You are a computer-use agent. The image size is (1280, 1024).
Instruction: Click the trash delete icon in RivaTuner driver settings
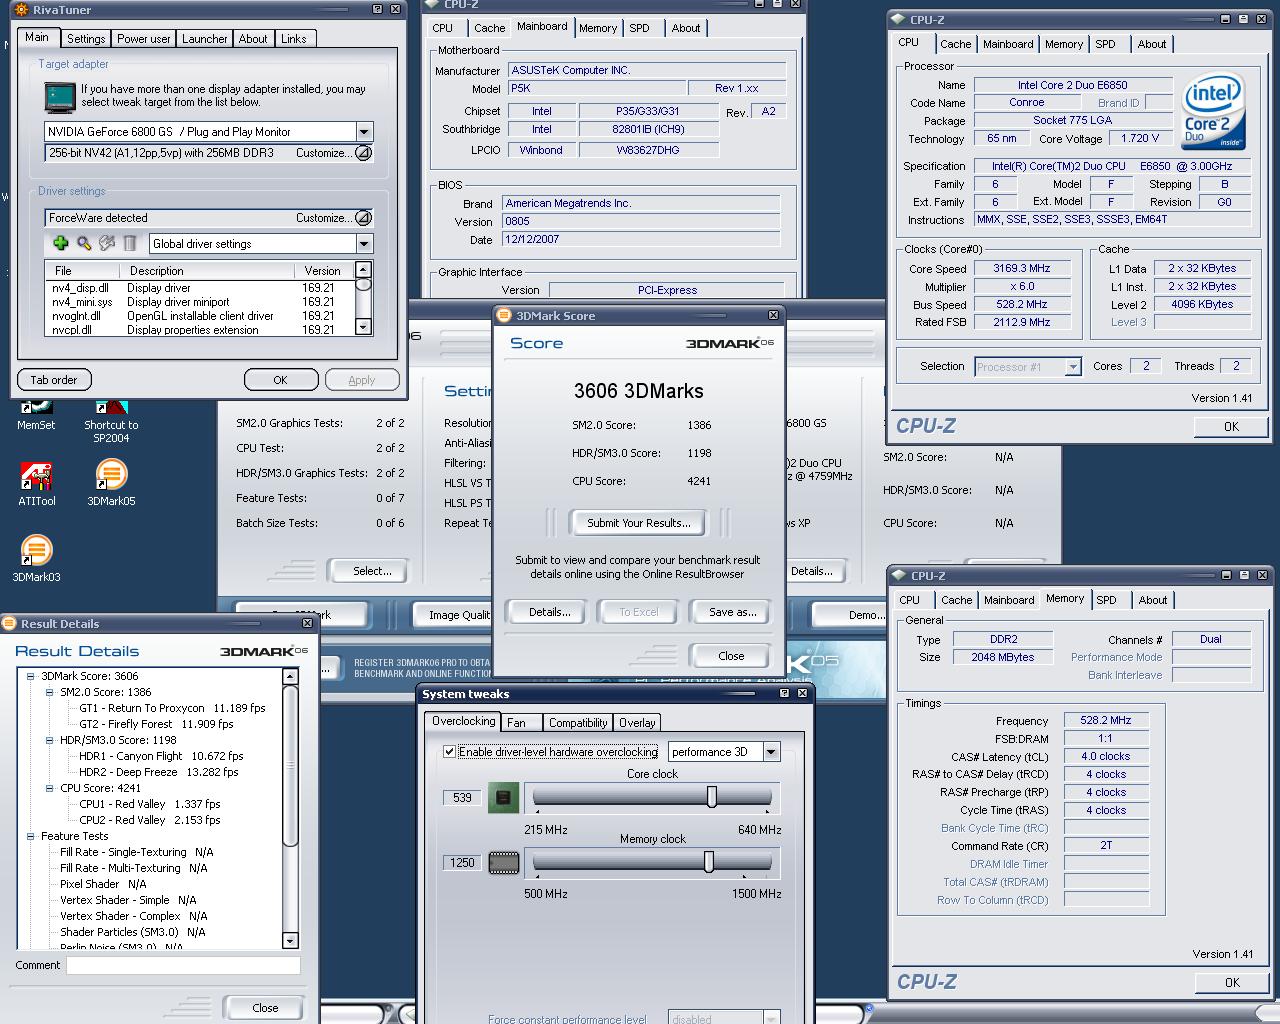tap(130, 243)
